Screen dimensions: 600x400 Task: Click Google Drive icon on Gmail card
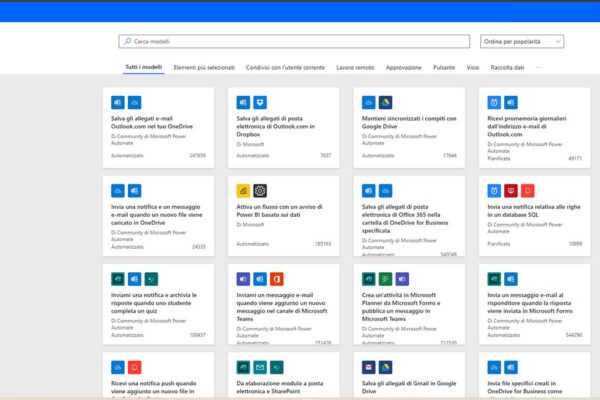pyautogui.click(x=385, y=367)
